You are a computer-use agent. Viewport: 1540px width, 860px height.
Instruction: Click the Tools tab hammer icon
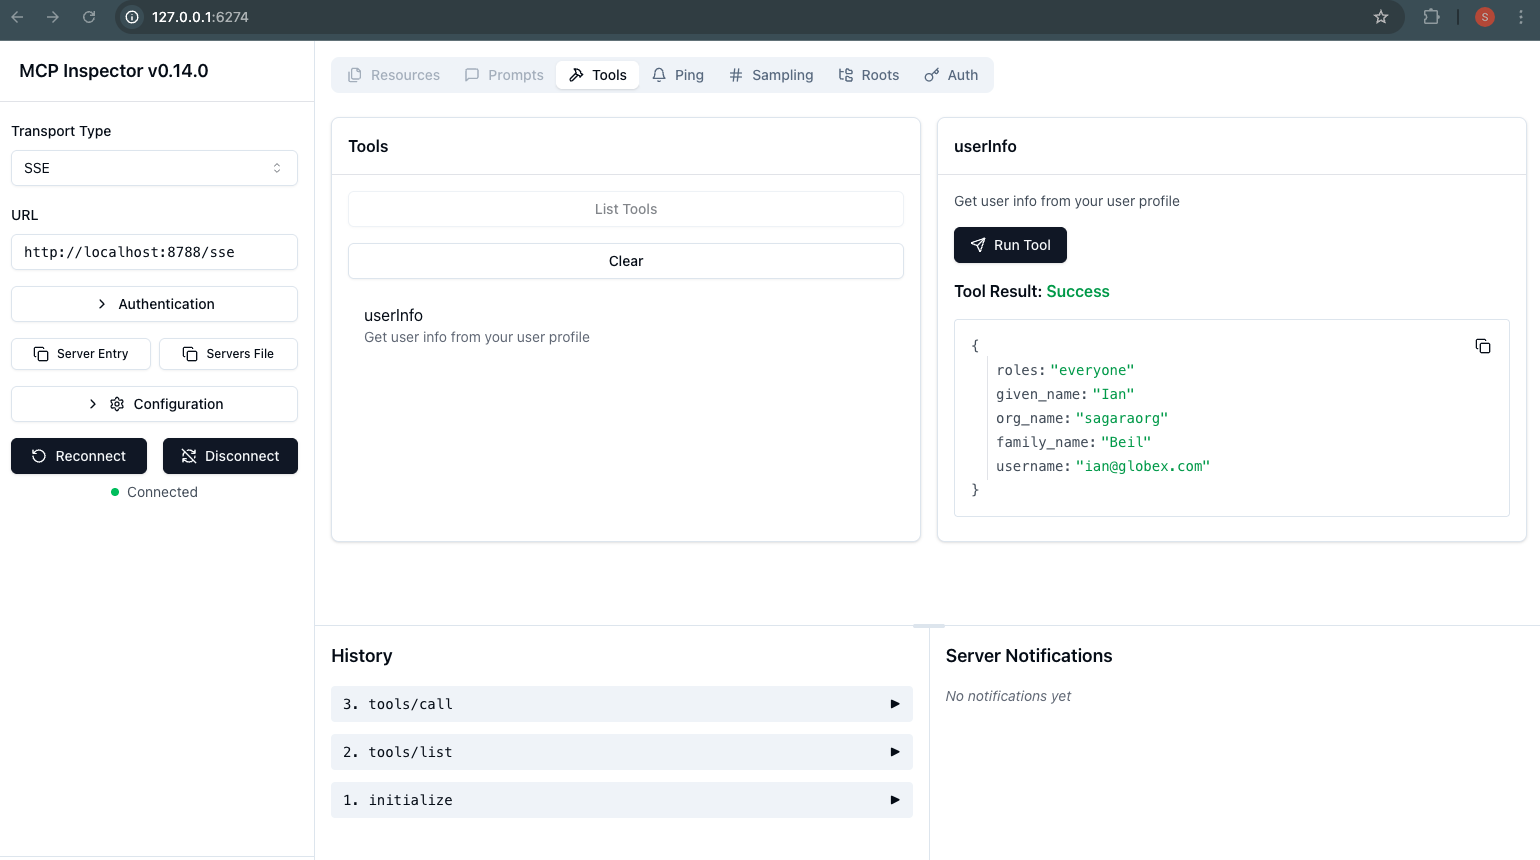[x=576, y=75]
